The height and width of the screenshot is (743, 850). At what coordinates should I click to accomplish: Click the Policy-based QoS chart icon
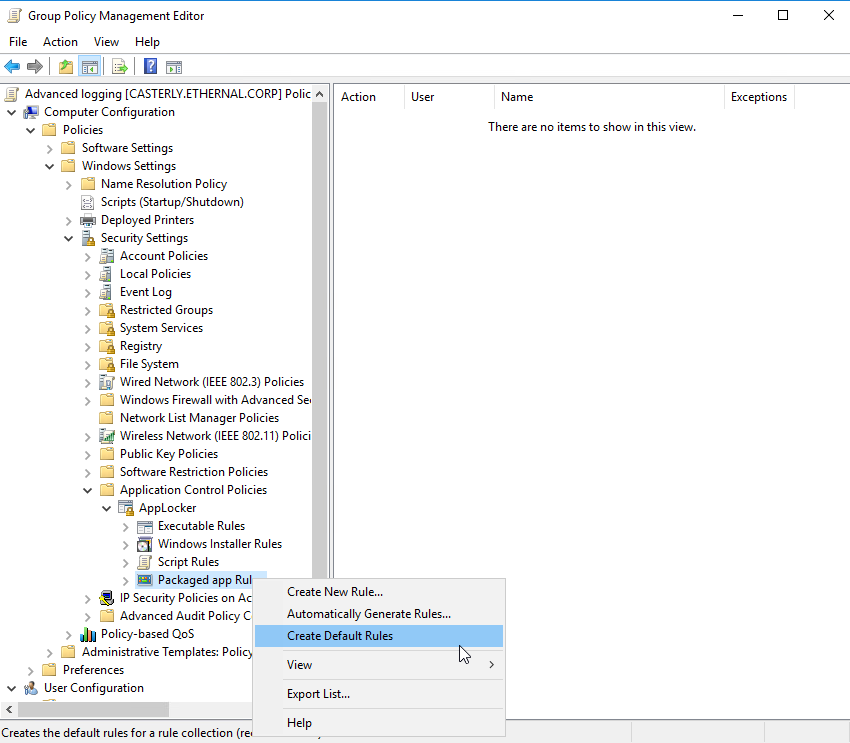point(88,634)
